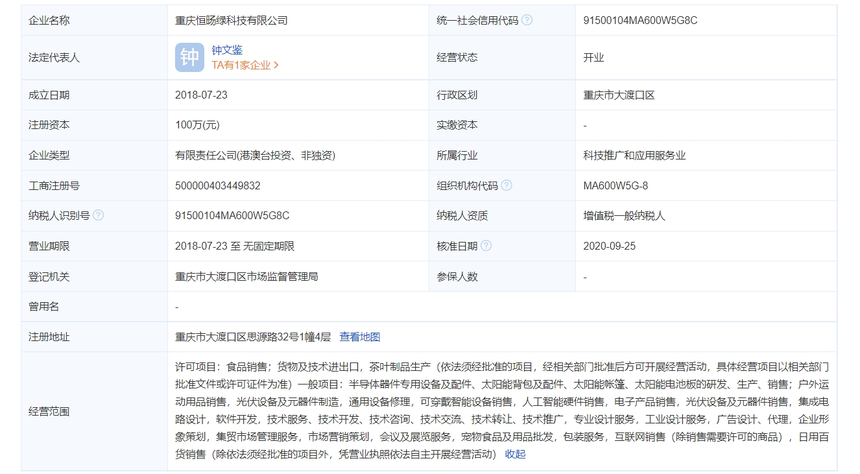Click the 所属行业 label cell
Image resolution: width=860 pixels, height=474 pixels.
(x=502, y=155)
